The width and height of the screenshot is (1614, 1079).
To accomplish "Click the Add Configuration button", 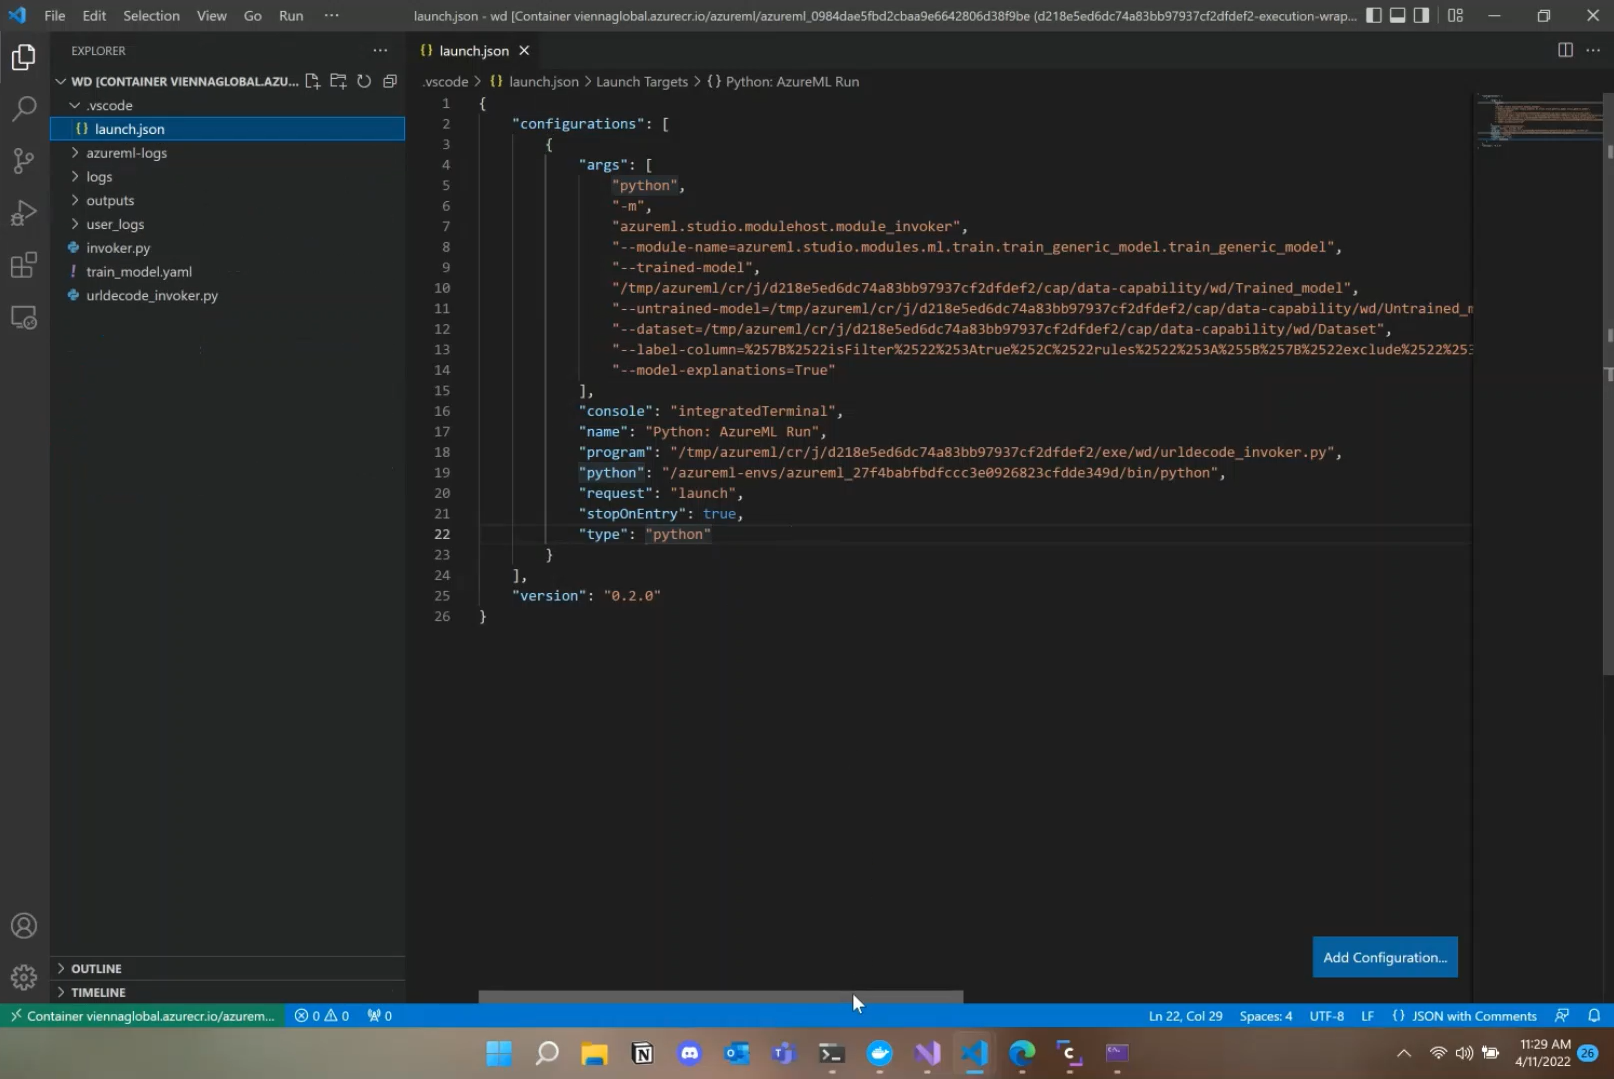I will click(1385, 957).
